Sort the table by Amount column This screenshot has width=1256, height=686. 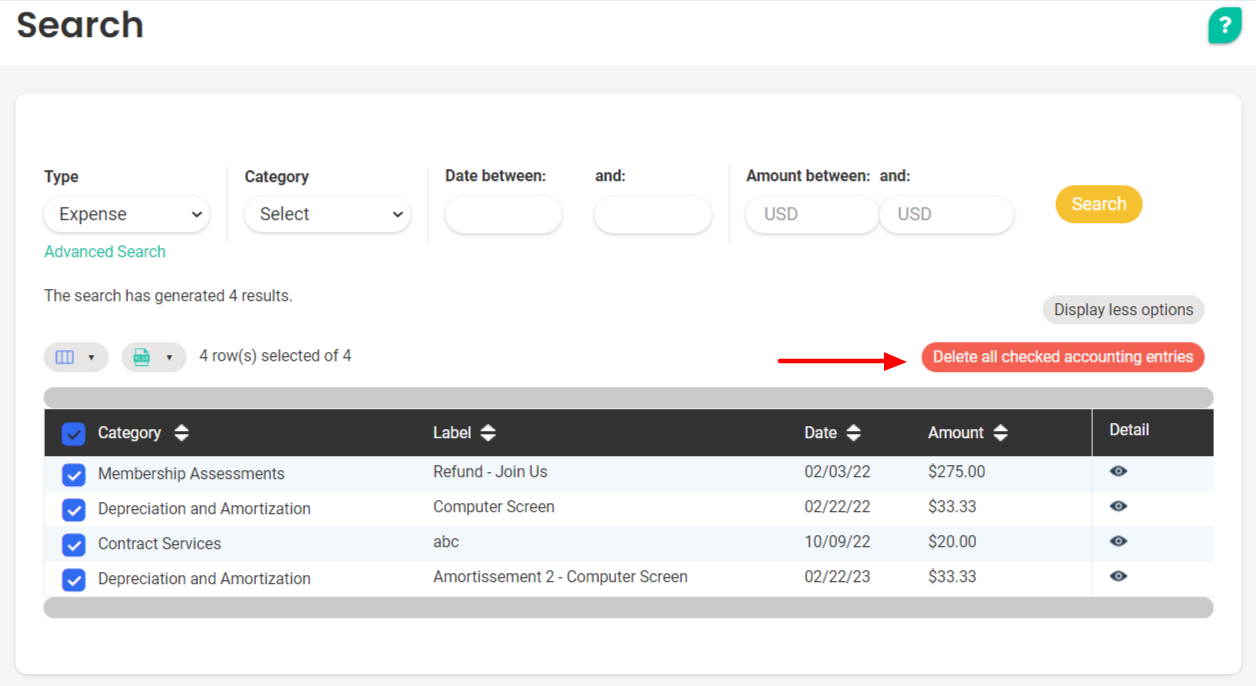(x=1000, y=433)
